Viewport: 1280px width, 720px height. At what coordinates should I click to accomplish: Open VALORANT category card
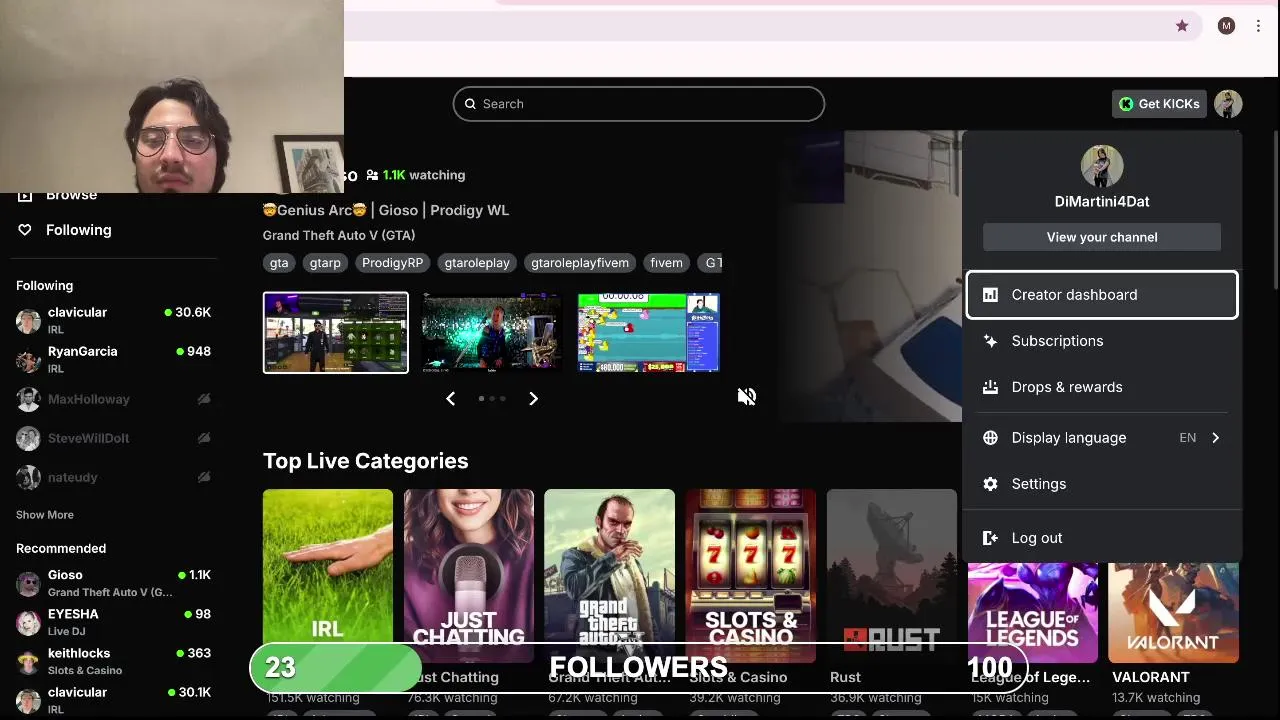pyautogui.click(x=1174, y=612)
